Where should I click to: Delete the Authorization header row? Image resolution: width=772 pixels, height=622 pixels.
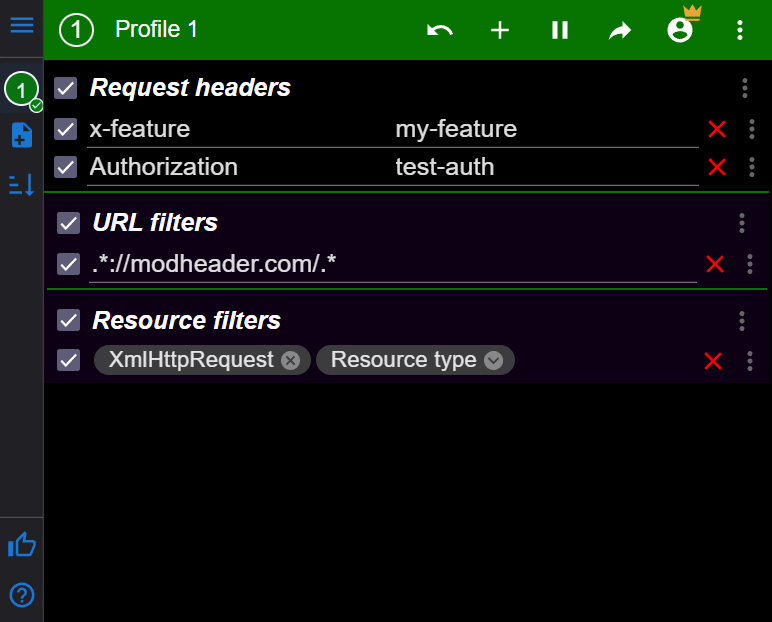(717, 167)
